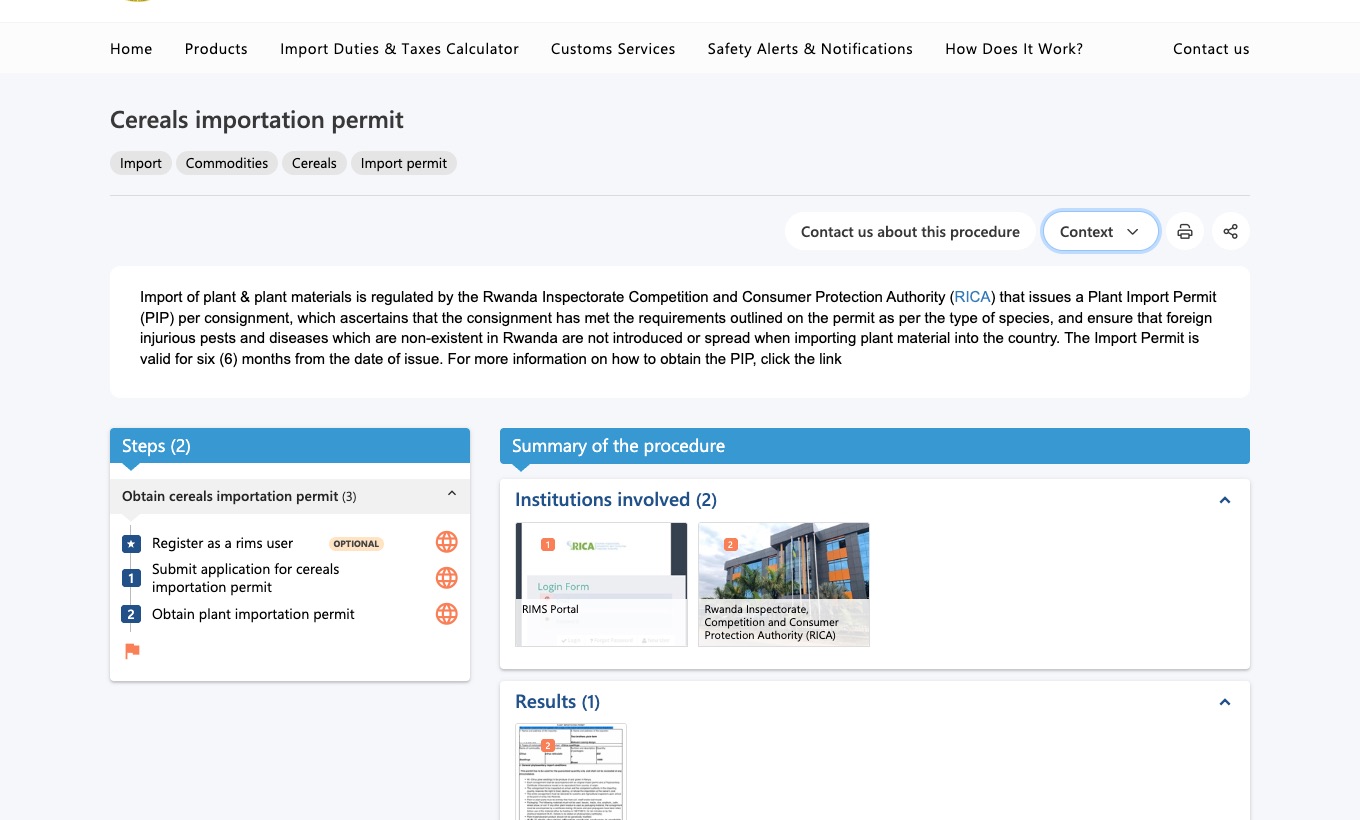Collapse Obtain cereals importation permit group
This screenshot has height=820, width=1360.
tap(452, 494)
